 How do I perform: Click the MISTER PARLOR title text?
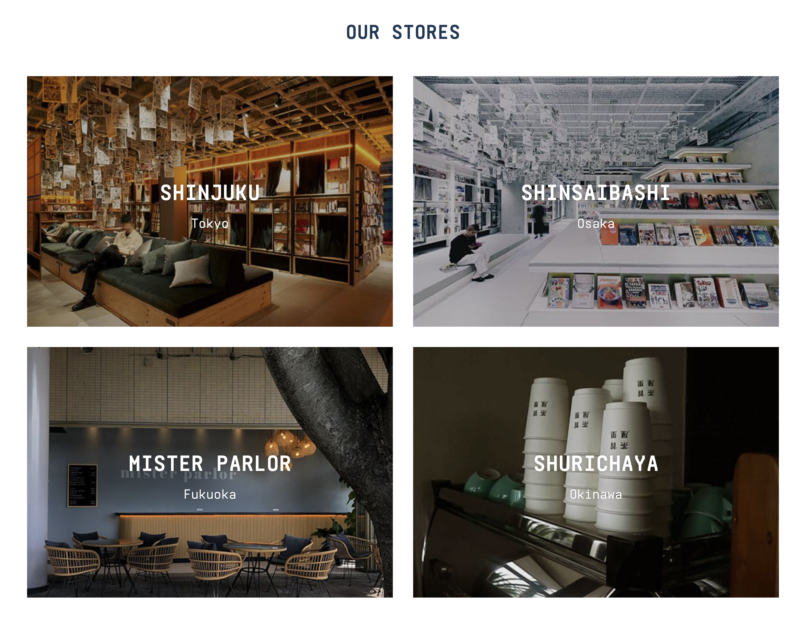[210, 463]
